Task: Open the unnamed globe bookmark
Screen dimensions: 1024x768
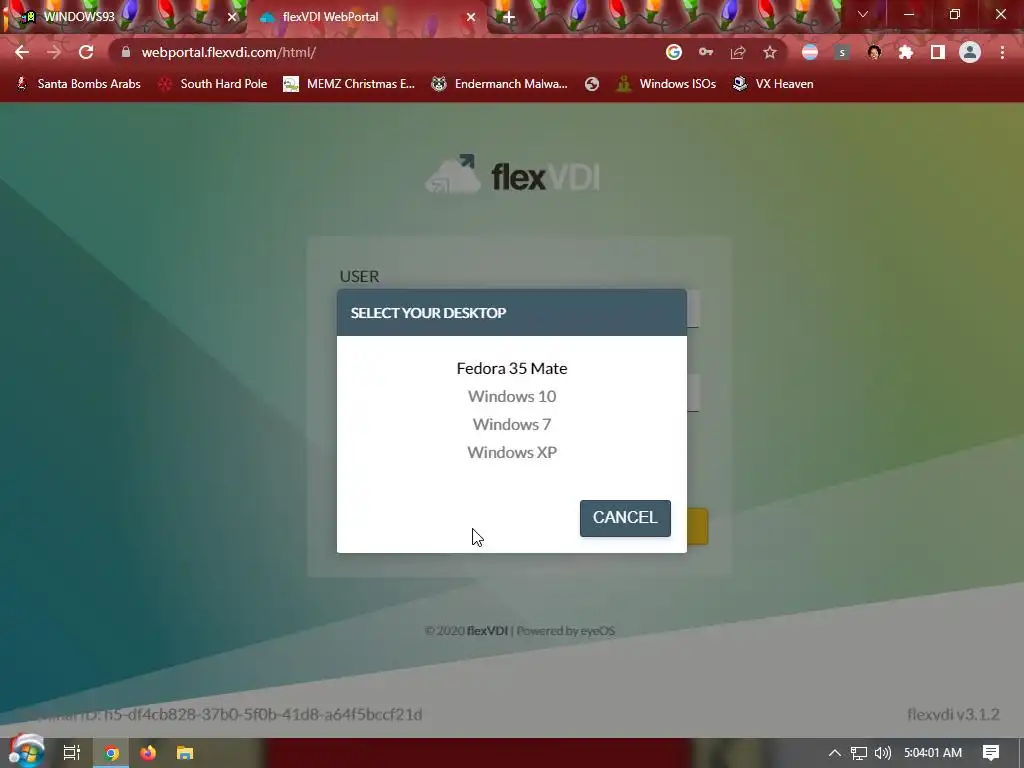Action: click(592, 84)
